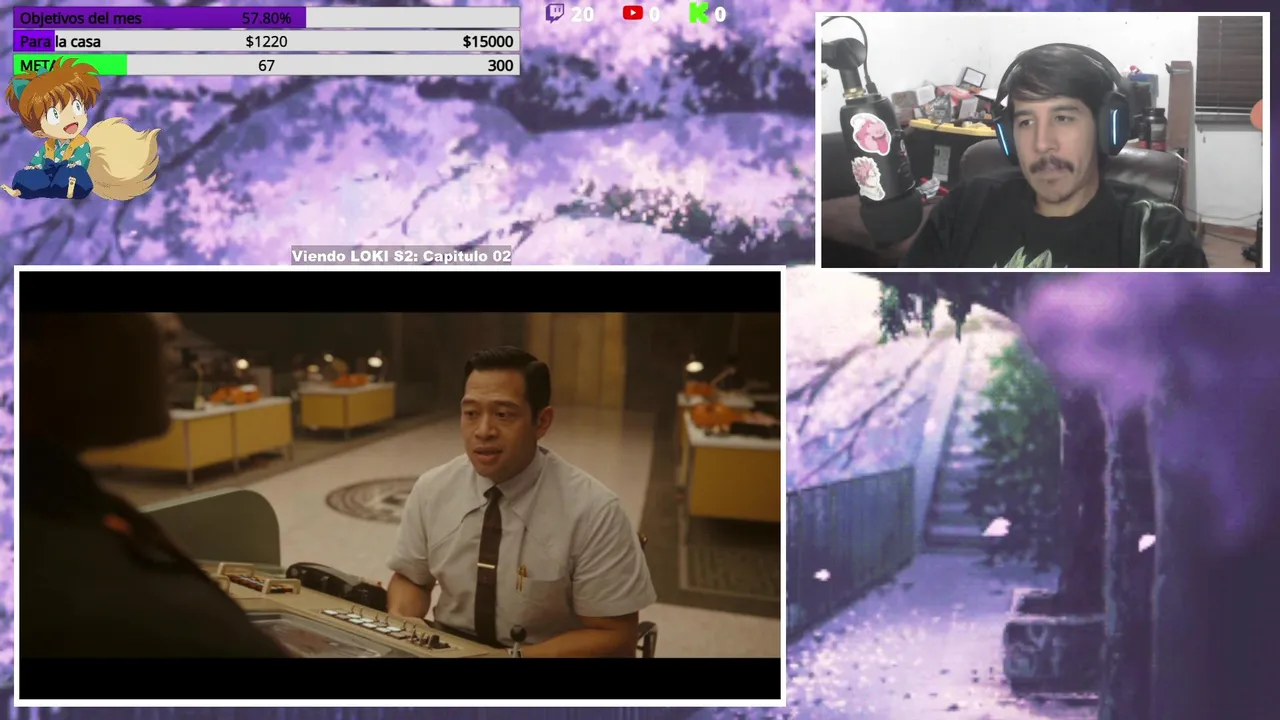Click the $15000 goal amount
1280x720 pixels.
[488, 41]
